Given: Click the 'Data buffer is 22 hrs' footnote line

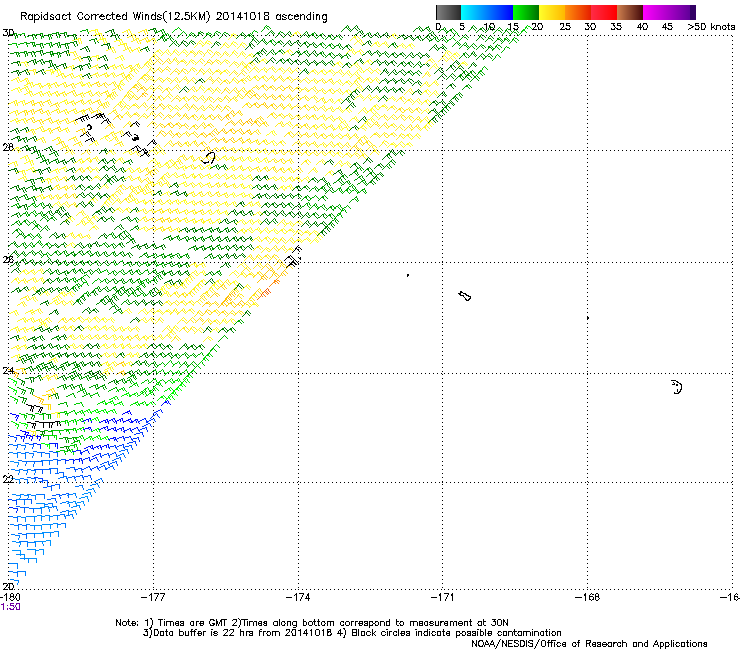Looking at the screenshot, I should 352,633.
